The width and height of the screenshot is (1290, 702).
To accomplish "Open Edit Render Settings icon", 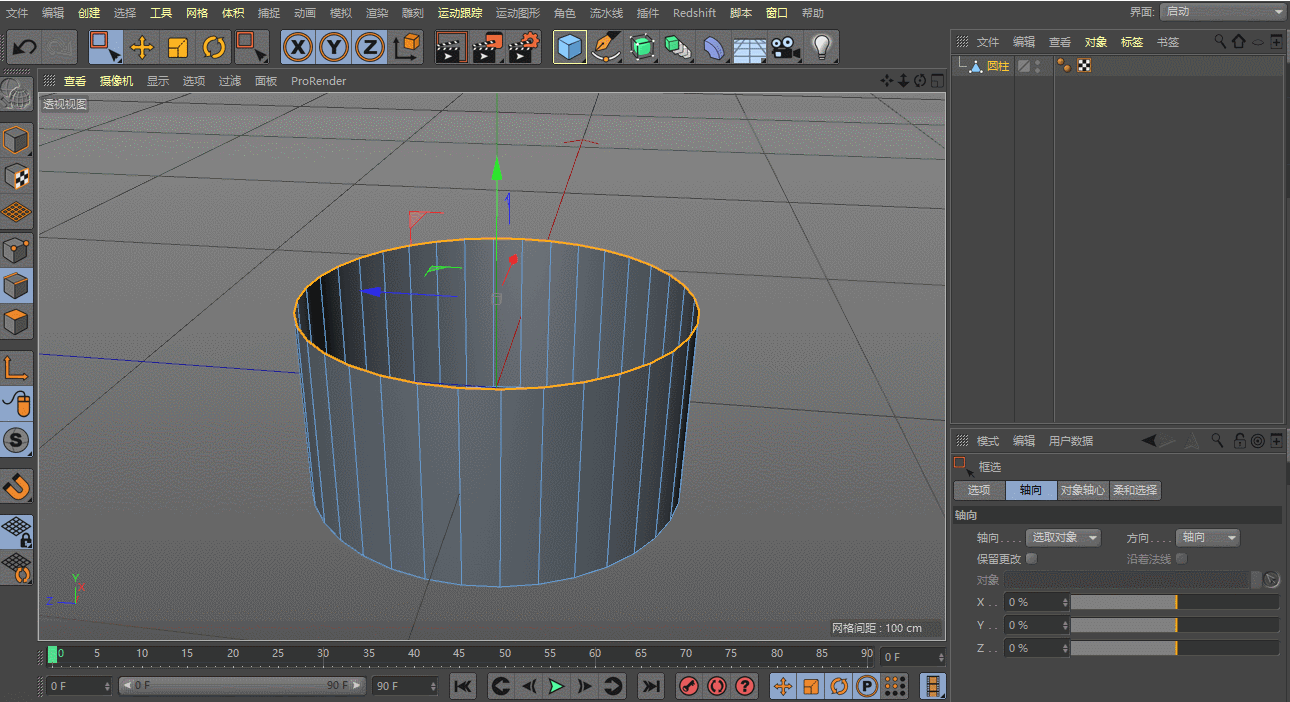I will [524, 47].
